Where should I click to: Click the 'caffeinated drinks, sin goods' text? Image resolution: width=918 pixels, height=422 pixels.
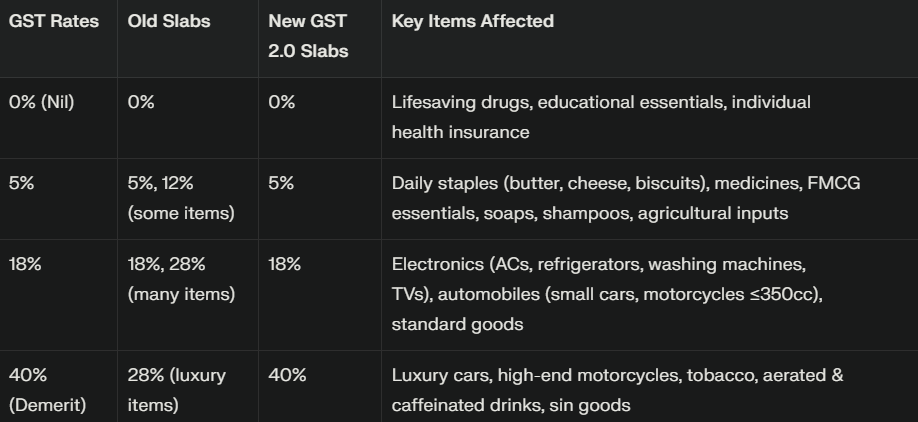tap(511, 405)
